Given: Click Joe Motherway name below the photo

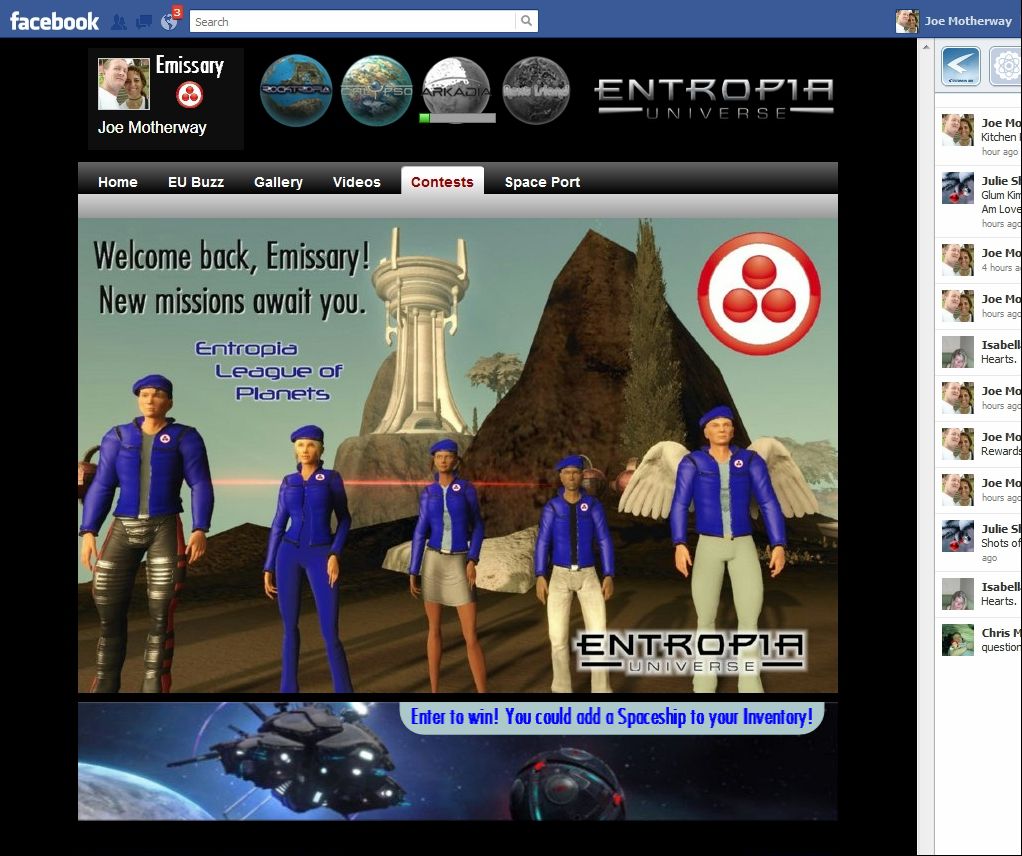Looking at the screenshot, I should tap(152, 128).
